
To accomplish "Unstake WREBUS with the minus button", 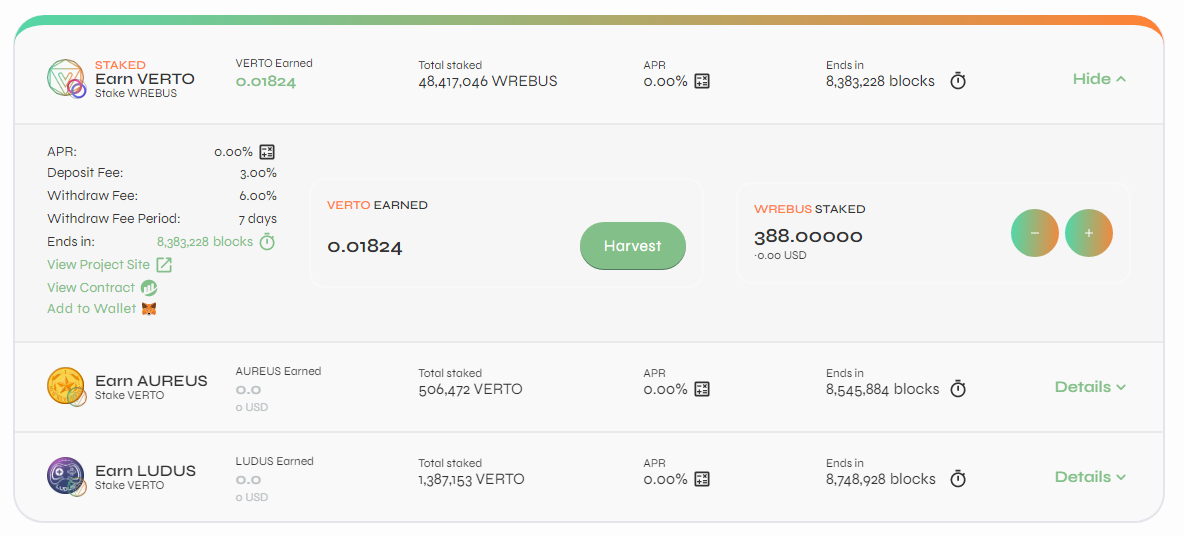I will 1034,233.
